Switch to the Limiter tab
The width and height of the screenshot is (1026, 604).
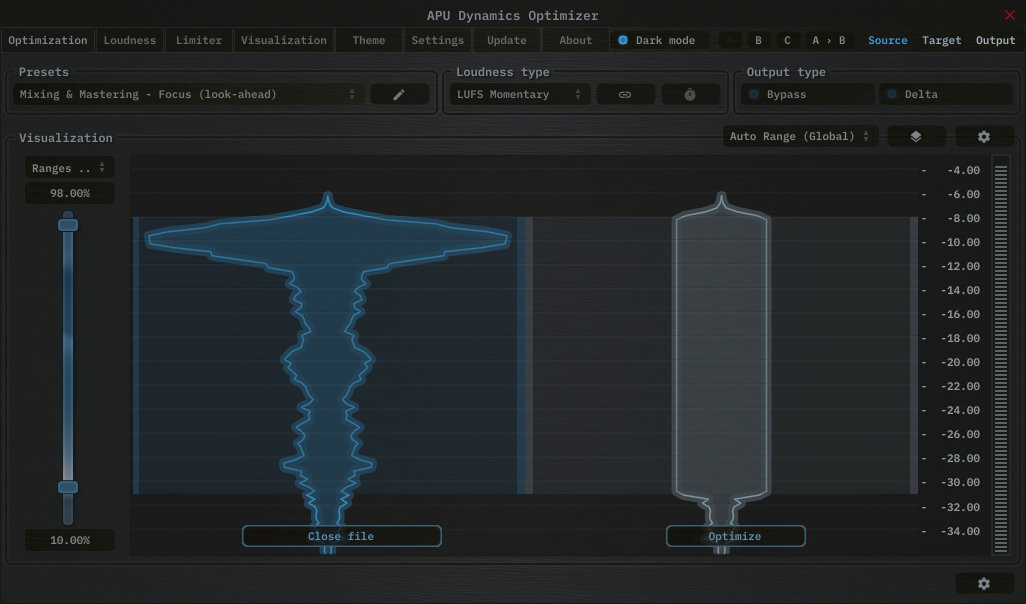(x=198, y=40)
